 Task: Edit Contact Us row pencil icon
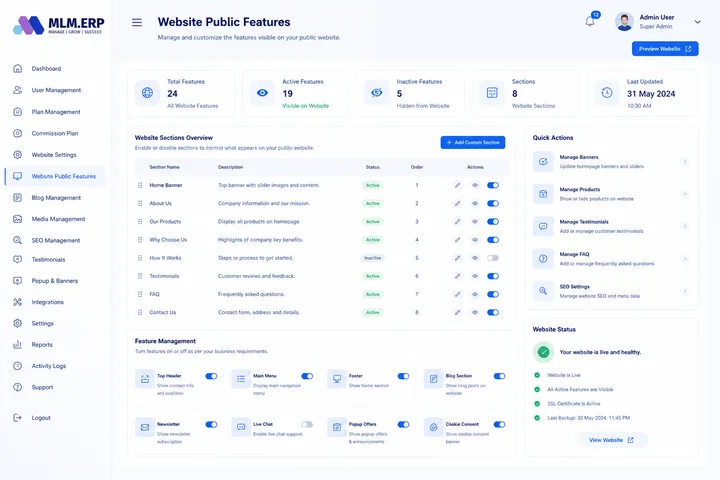click(457, 312)
